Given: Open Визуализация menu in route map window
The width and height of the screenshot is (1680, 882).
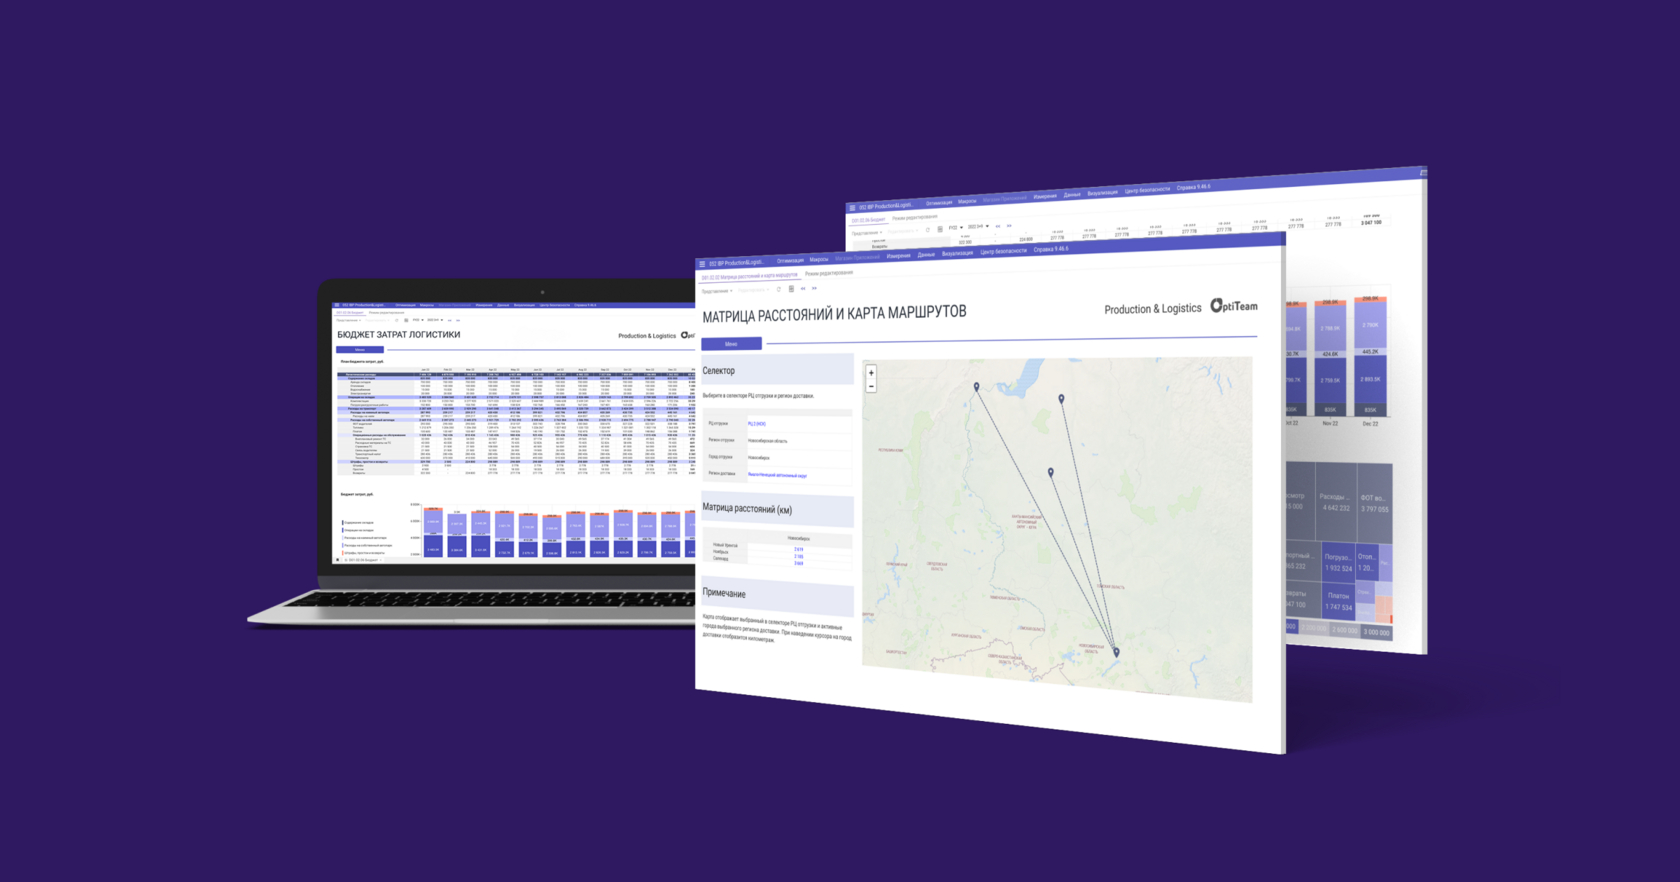Looking at the screenshot, I should click(957, 253).
